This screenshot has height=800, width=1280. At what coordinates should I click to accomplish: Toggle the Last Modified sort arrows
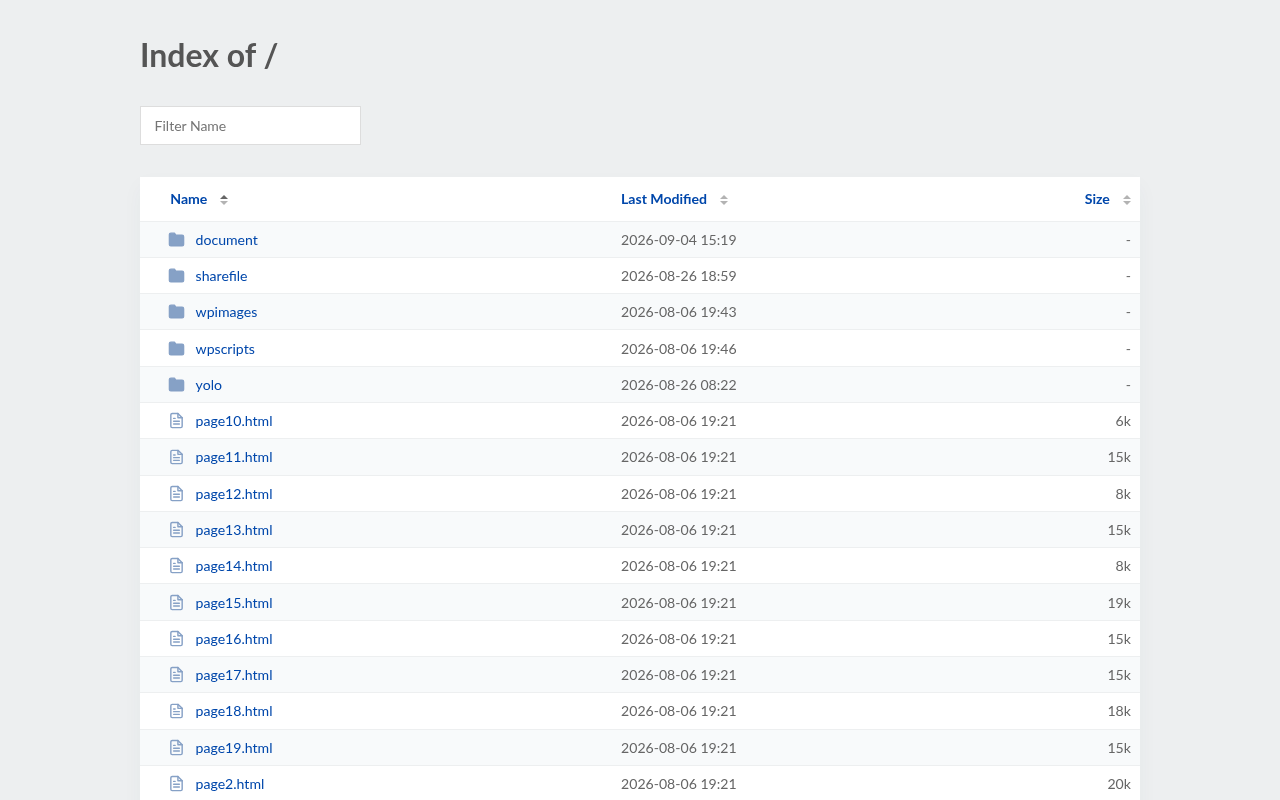point(724,200)
